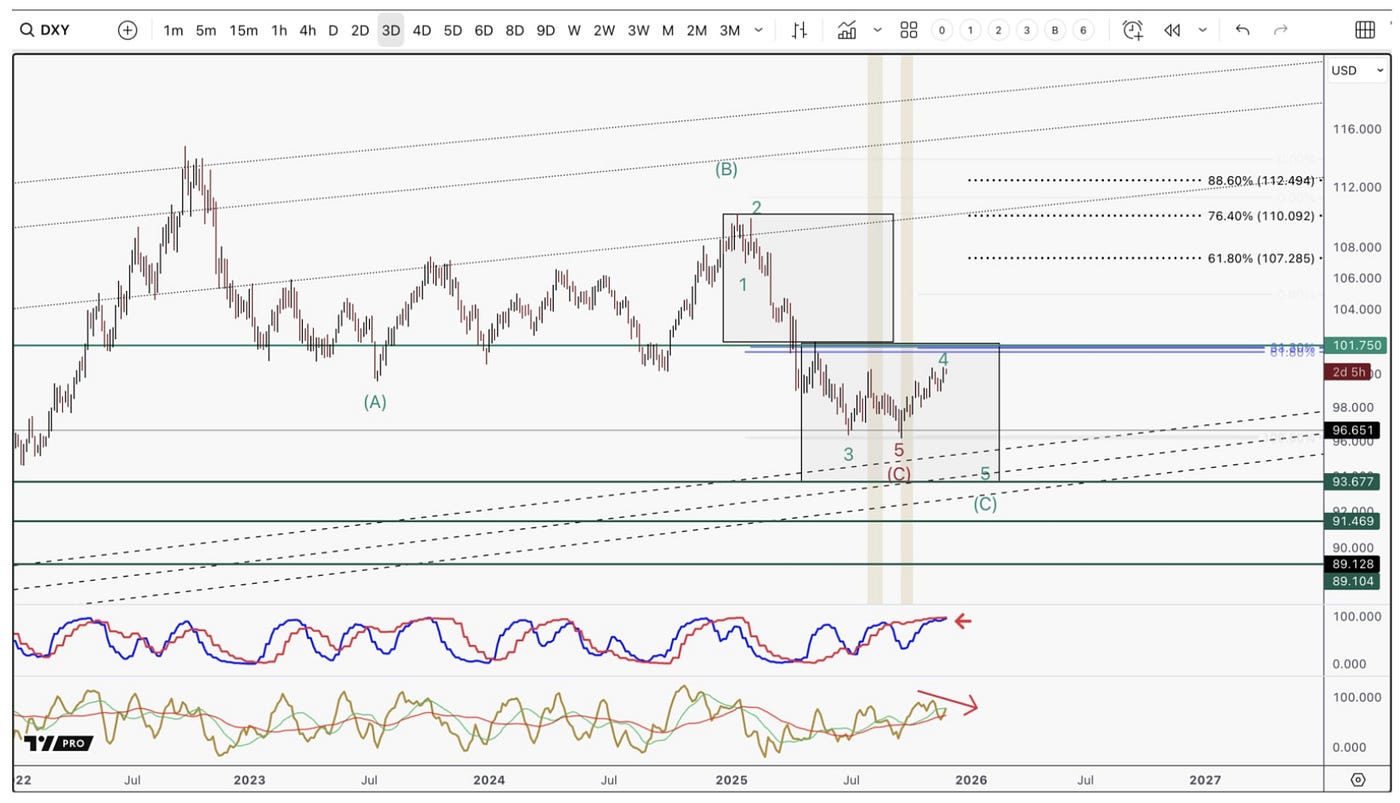Expand the replay options dropdown

1202,30
